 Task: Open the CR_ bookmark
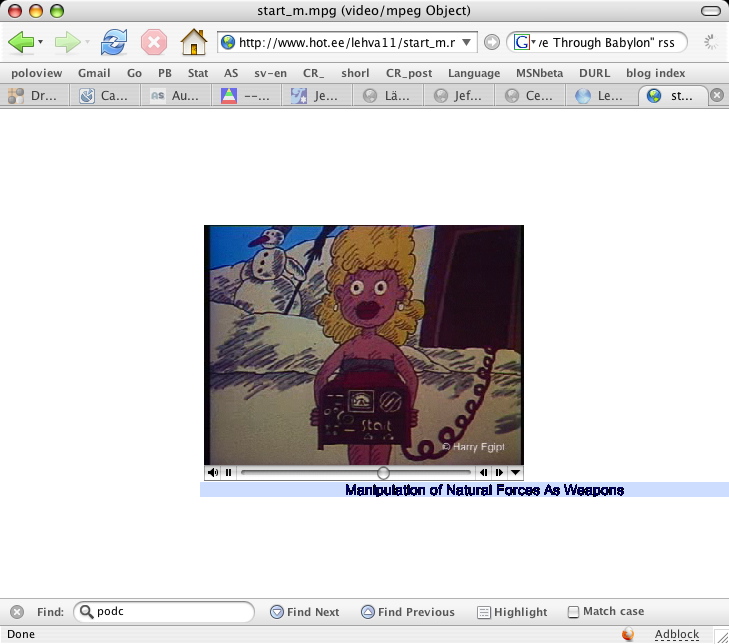[313, 73]
